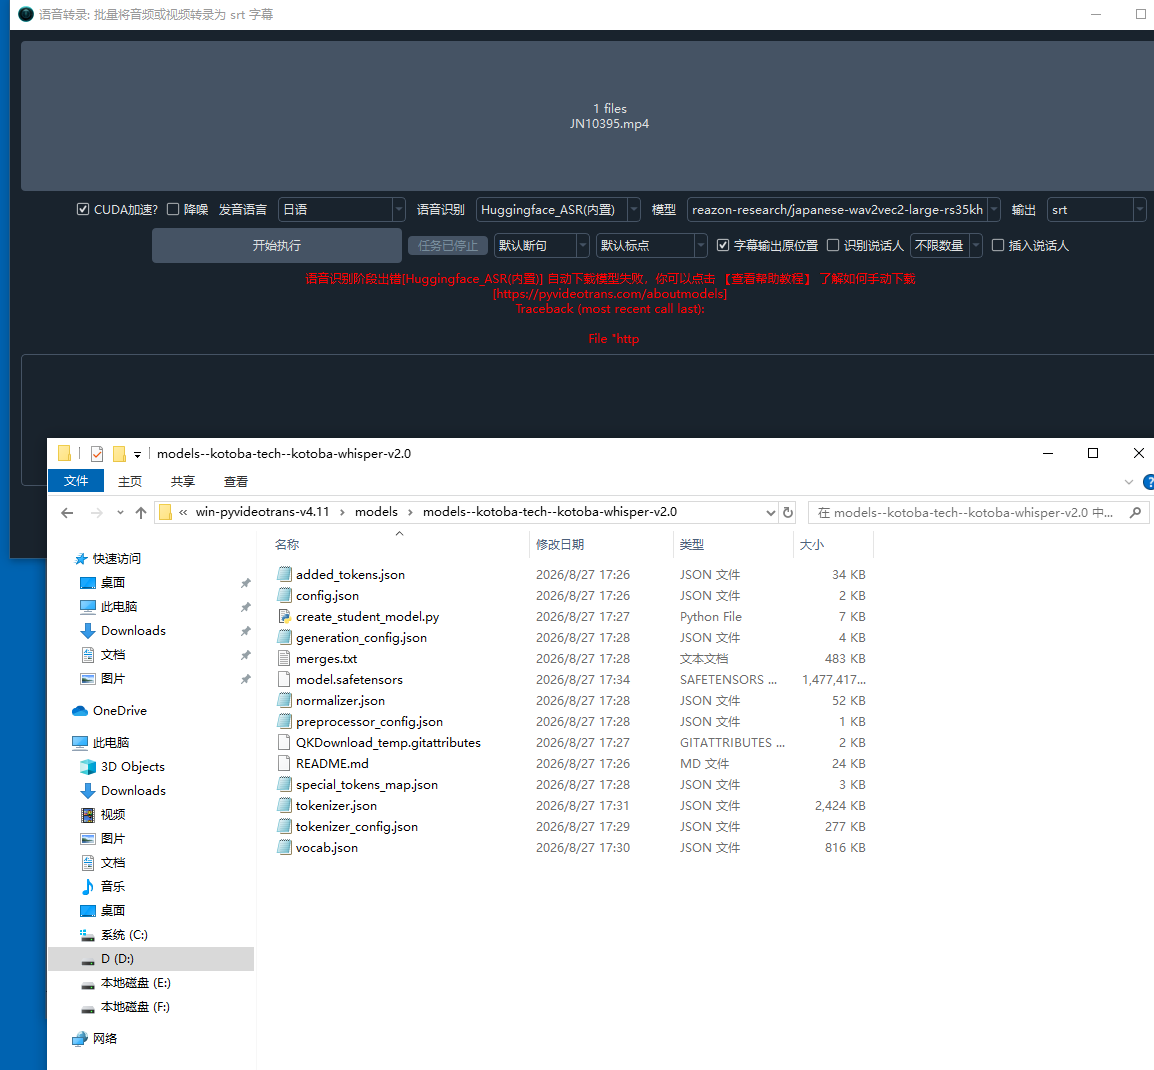The image size is (1154, 1070).
Task: Click the blue help icon in Explorer
Action: coord(1149,482)
